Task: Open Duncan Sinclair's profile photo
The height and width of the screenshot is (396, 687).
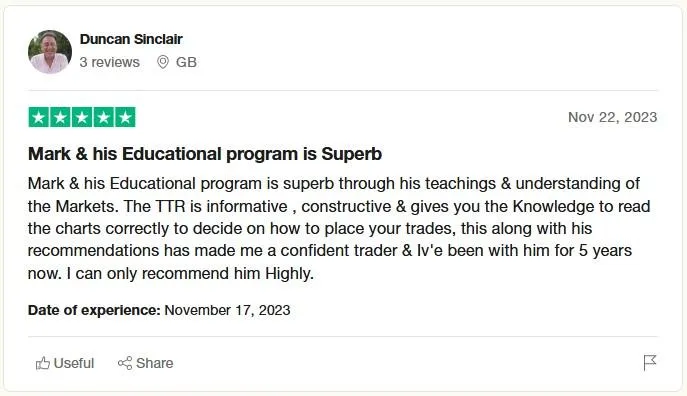Action: 50,52
